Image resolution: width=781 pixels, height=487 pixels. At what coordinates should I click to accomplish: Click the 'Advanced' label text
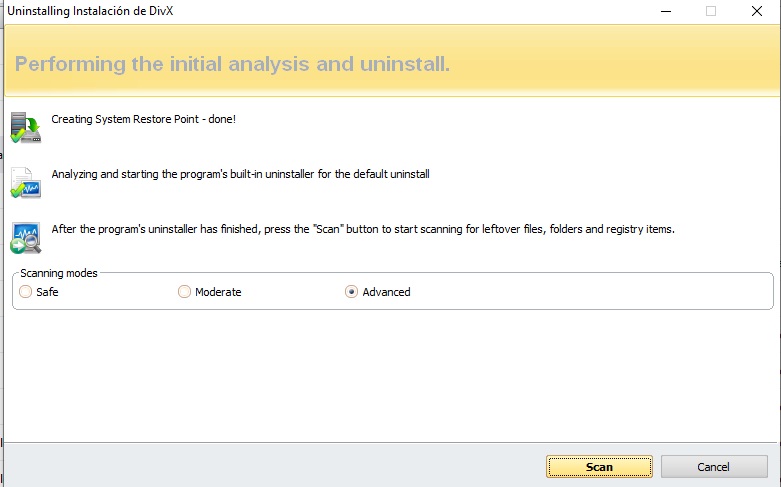tap(386, 292)
